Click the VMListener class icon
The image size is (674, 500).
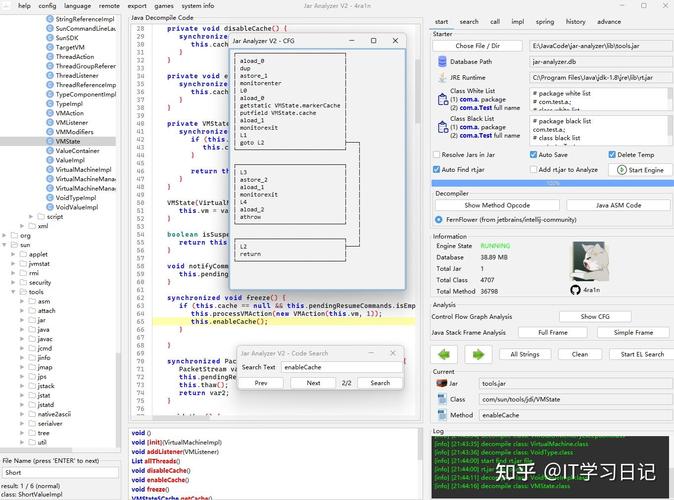pyautogui.click(x=50, y=123)
